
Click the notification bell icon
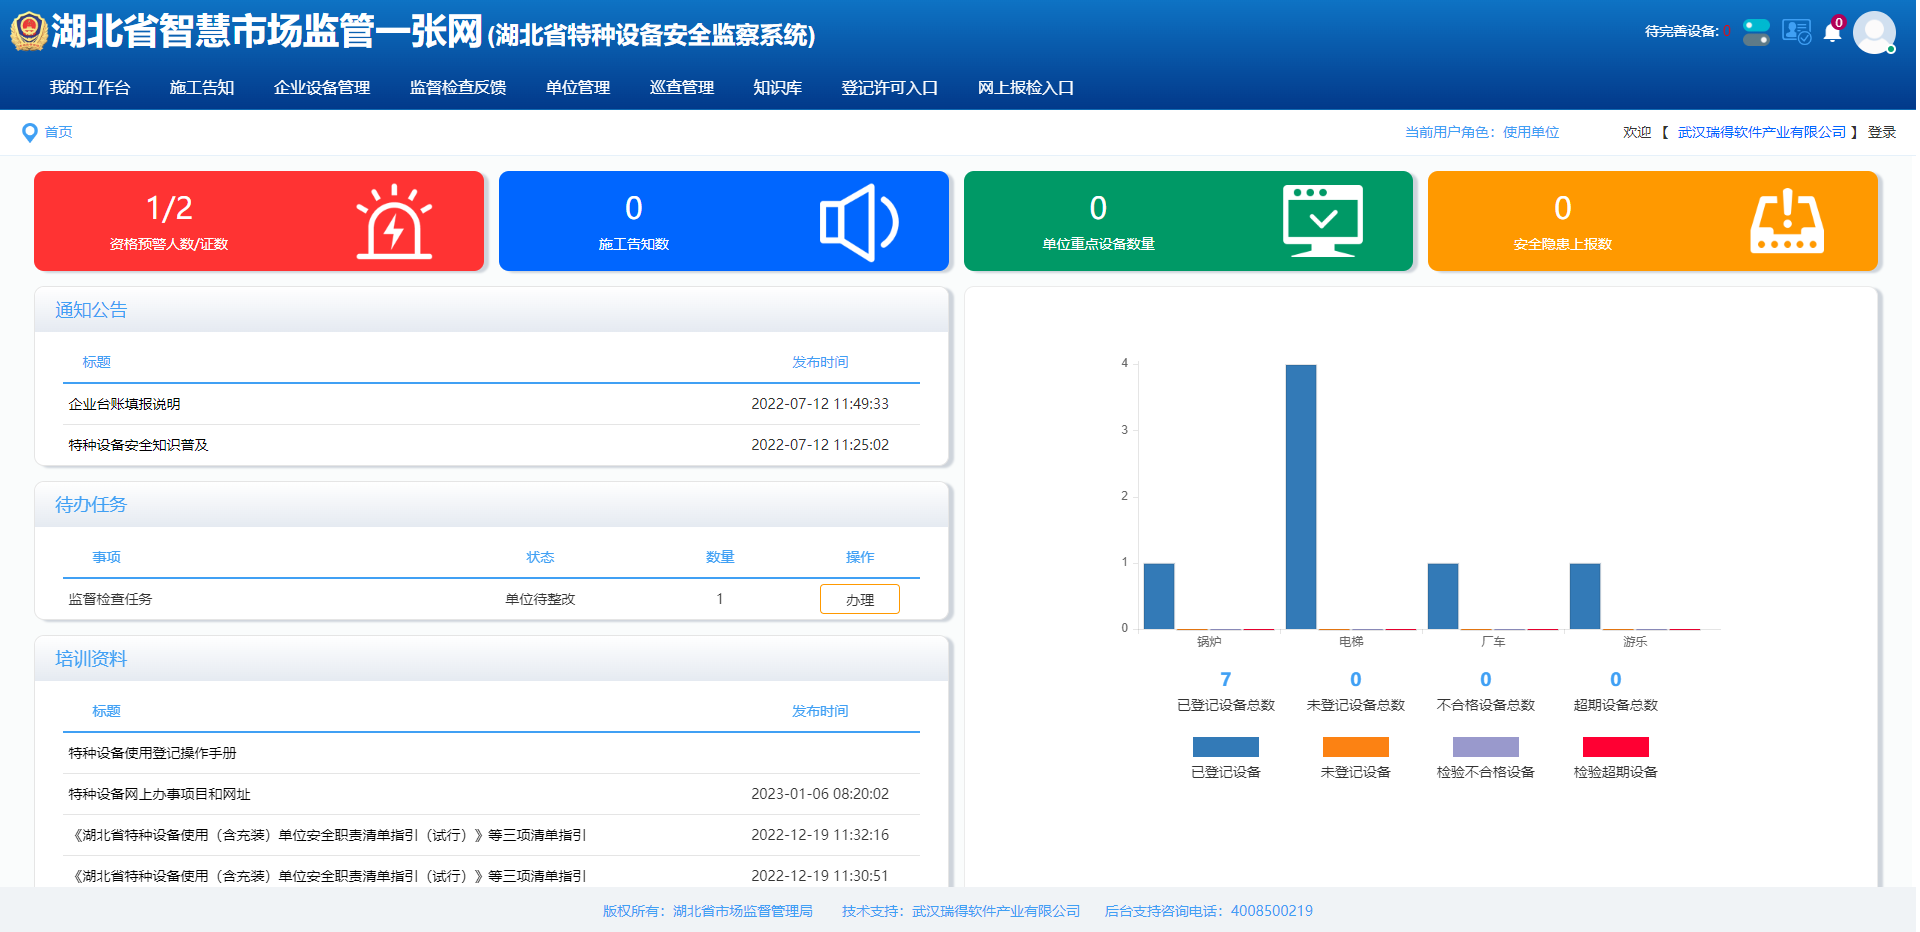1832,33
